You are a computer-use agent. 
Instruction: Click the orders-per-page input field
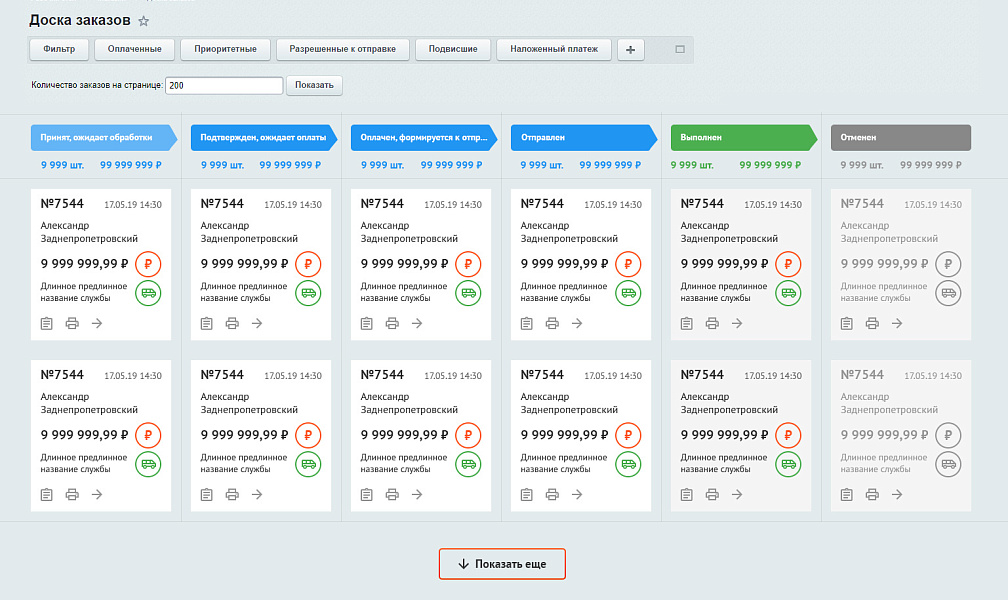point(224,86)
